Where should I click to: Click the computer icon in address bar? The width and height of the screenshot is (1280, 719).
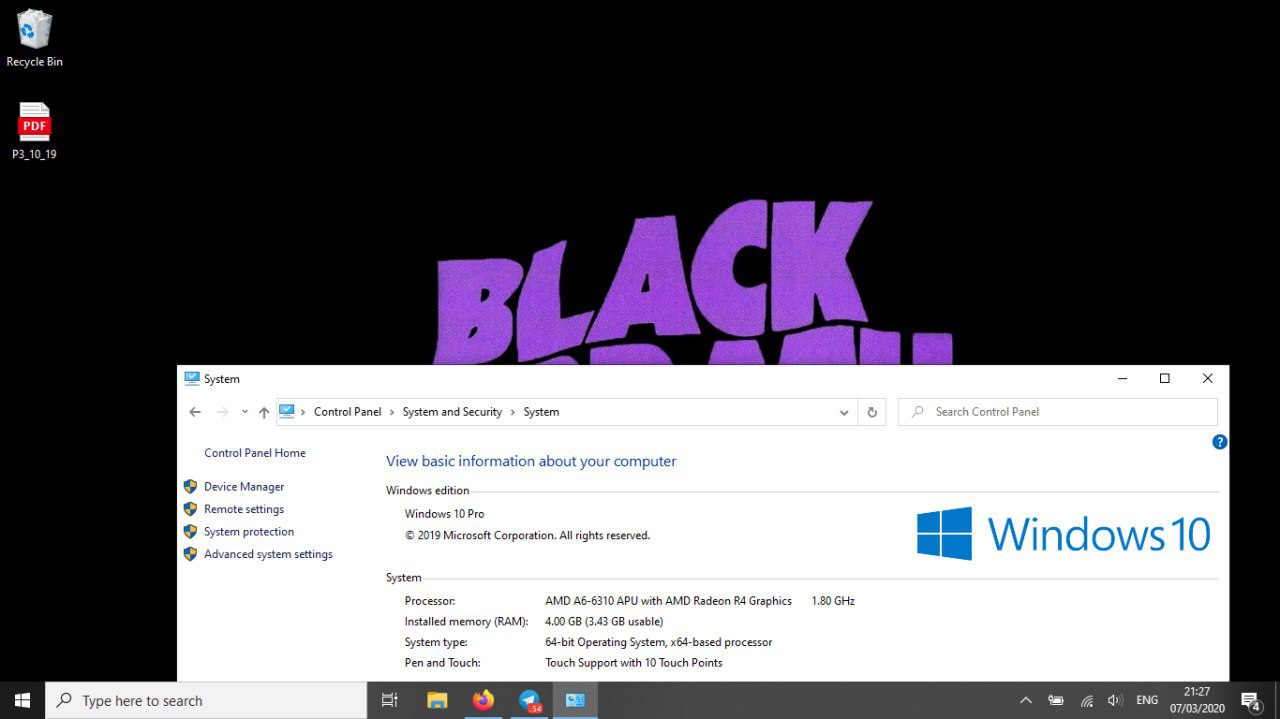(287, 411)
